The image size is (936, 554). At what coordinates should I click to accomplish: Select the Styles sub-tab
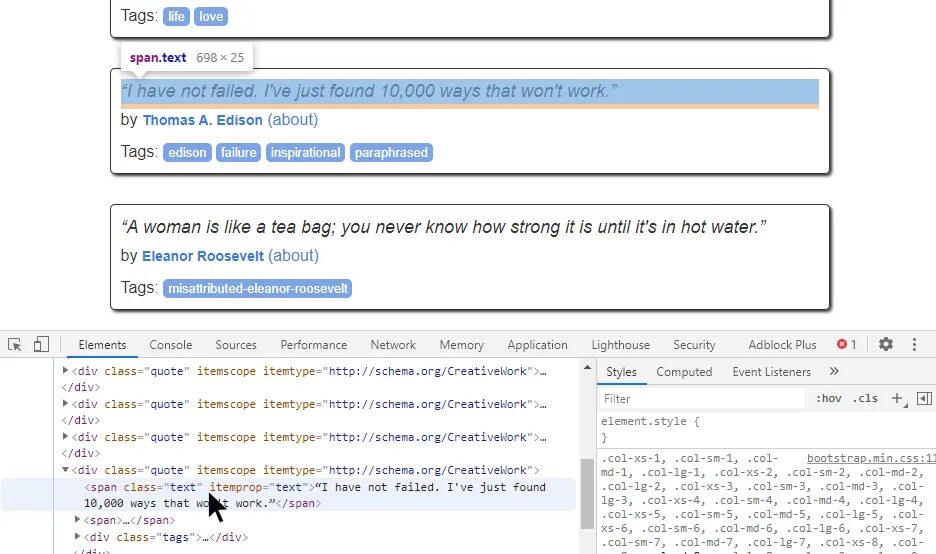[x=621, y=372]
